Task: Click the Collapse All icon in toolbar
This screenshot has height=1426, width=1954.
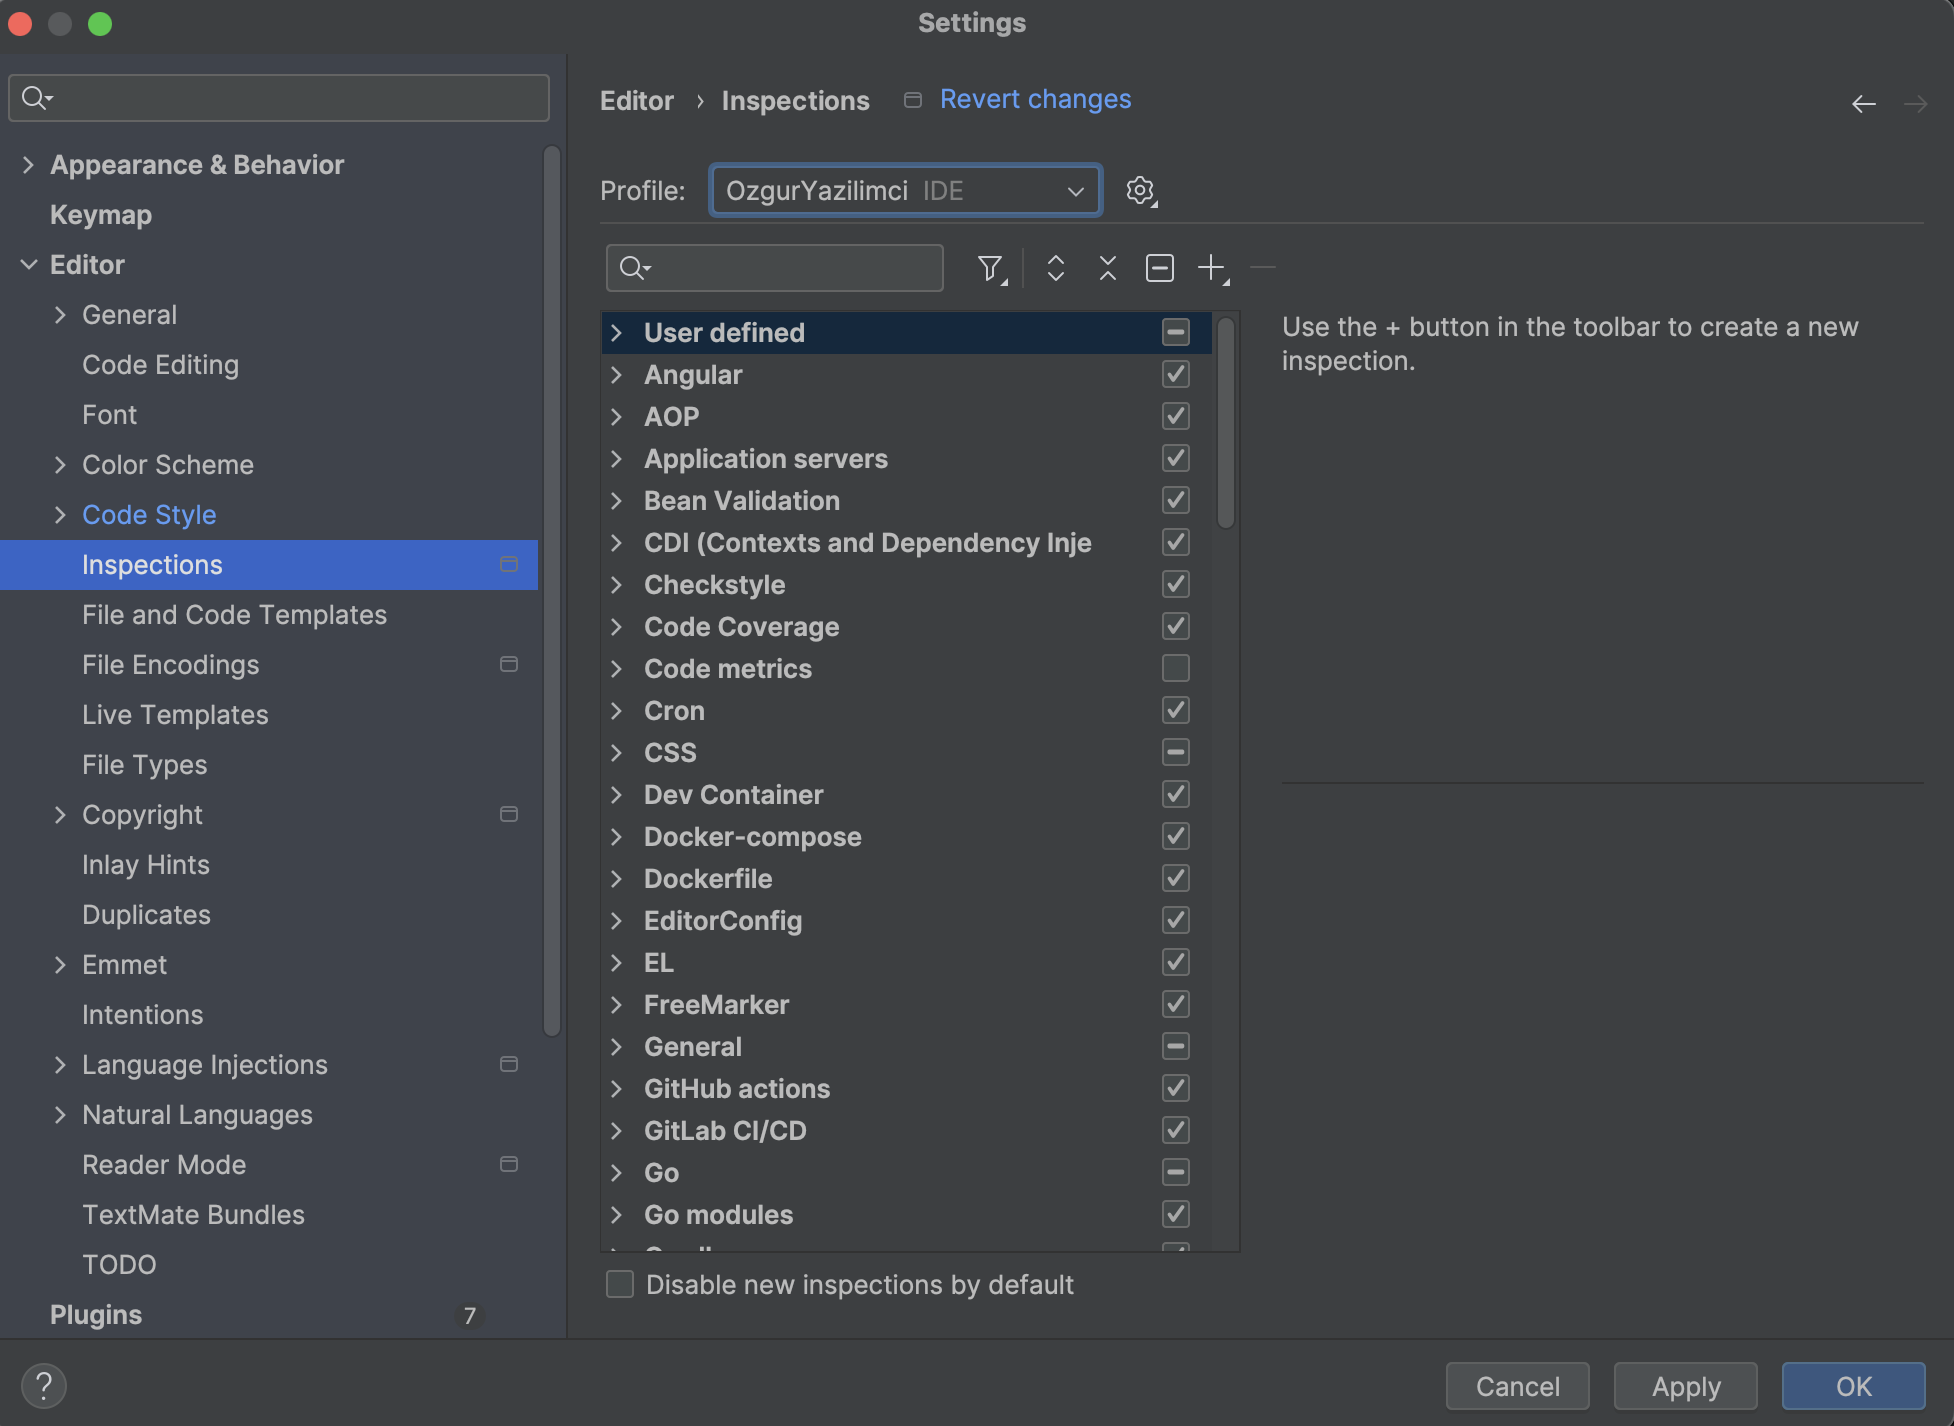Action: pos(1107,268)
